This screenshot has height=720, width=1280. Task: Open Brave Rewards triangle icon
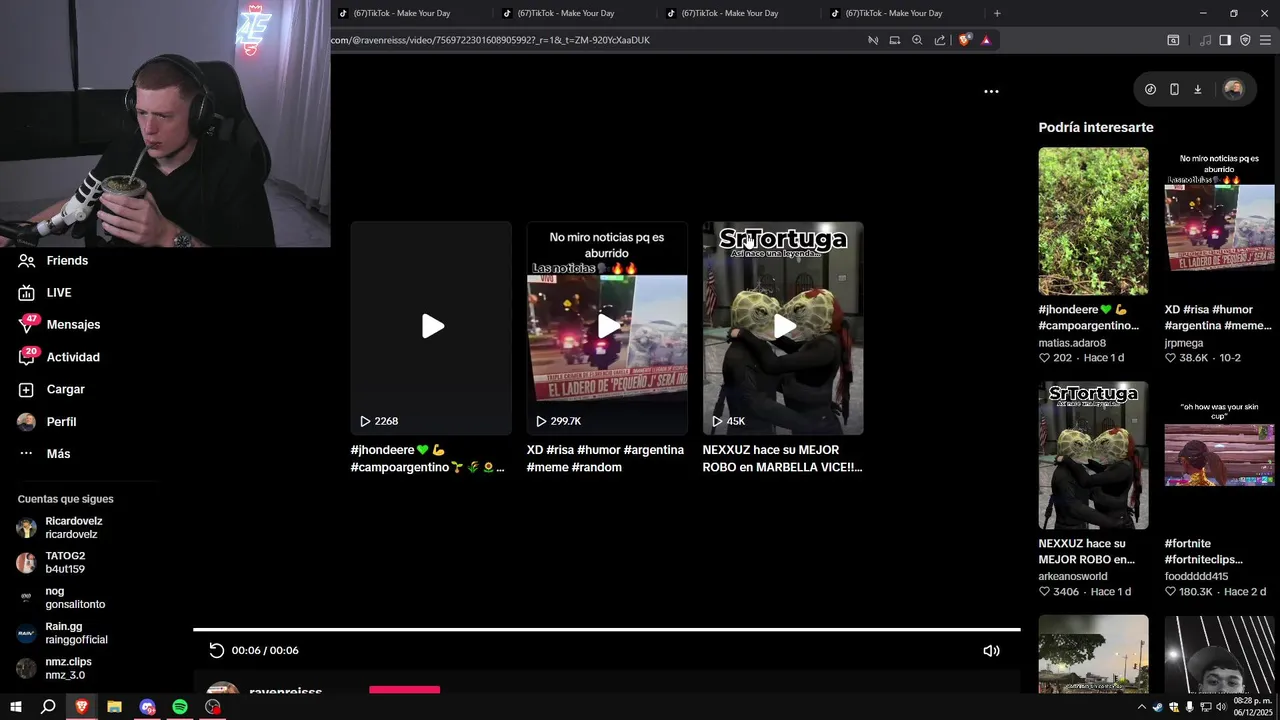986,40
